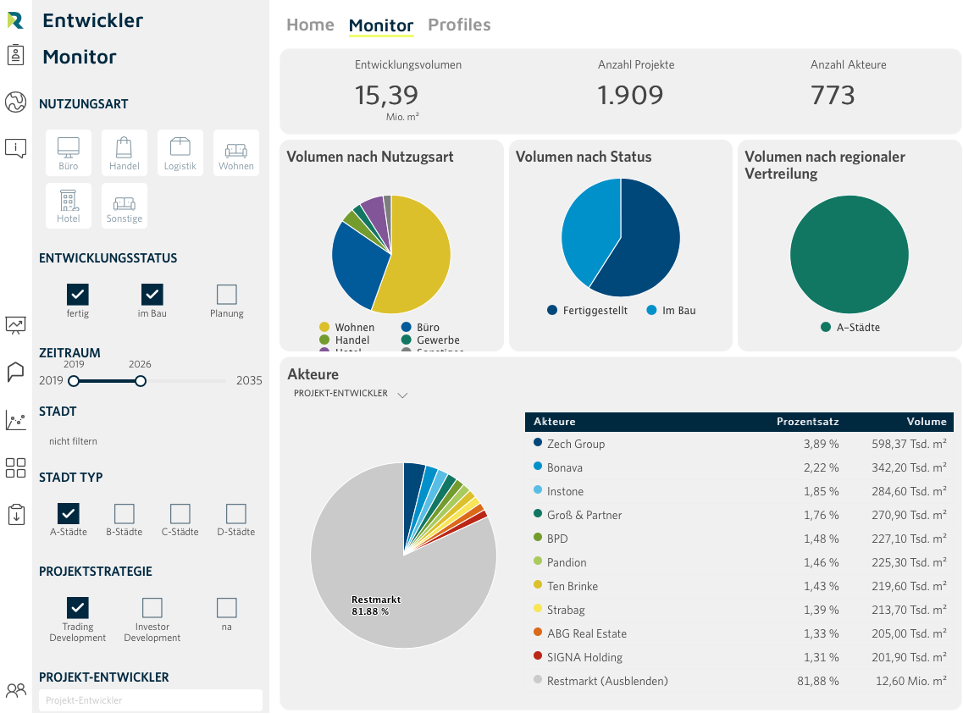Sort by the Akteure column header
Viewport: 964px width, 714px height.
click(x=555, y=422)
